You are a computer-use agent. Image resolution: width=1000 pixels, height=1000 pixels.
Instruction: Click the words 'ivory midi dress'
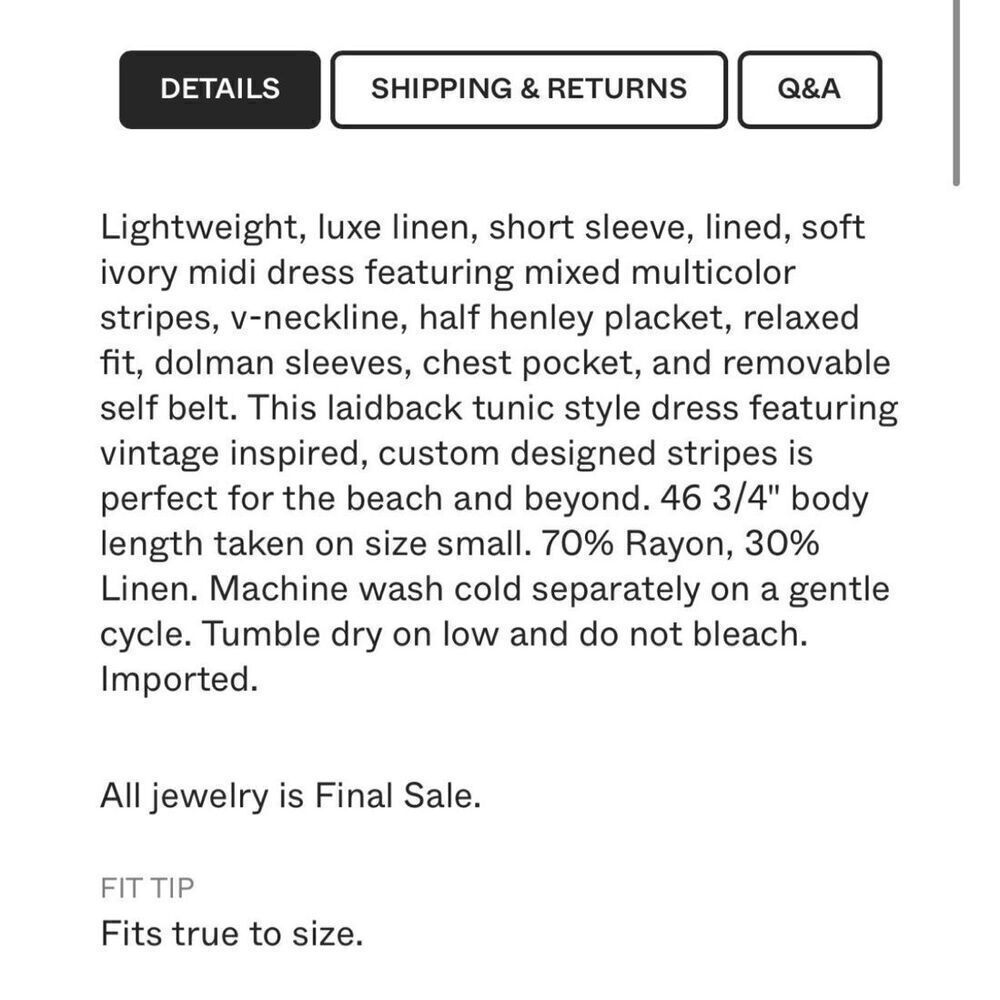tap(227, 273)
